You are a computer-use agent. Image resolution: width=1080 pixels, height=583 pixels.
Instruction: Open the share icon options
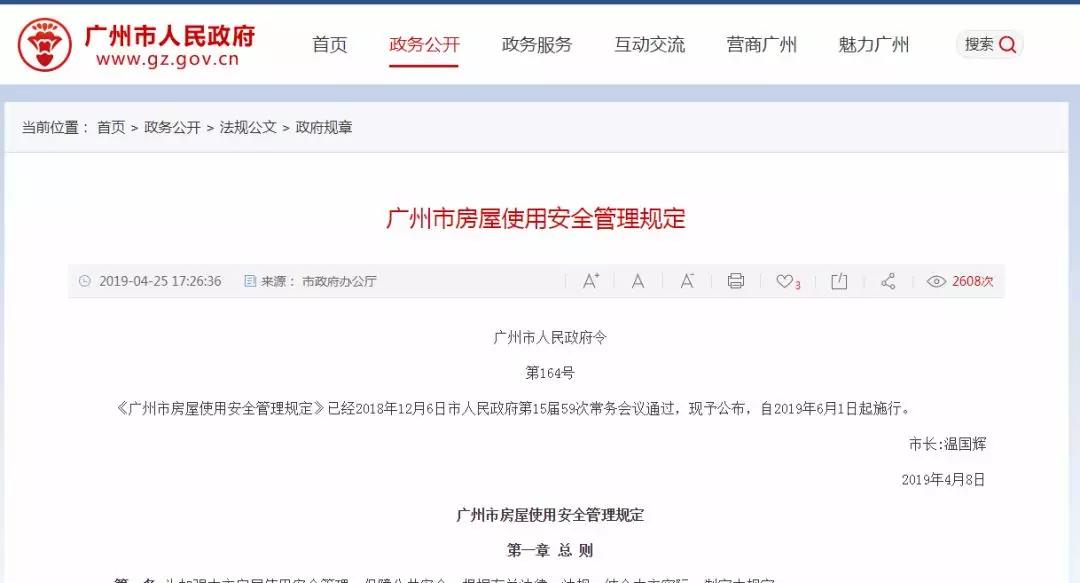tap(888, 281)
